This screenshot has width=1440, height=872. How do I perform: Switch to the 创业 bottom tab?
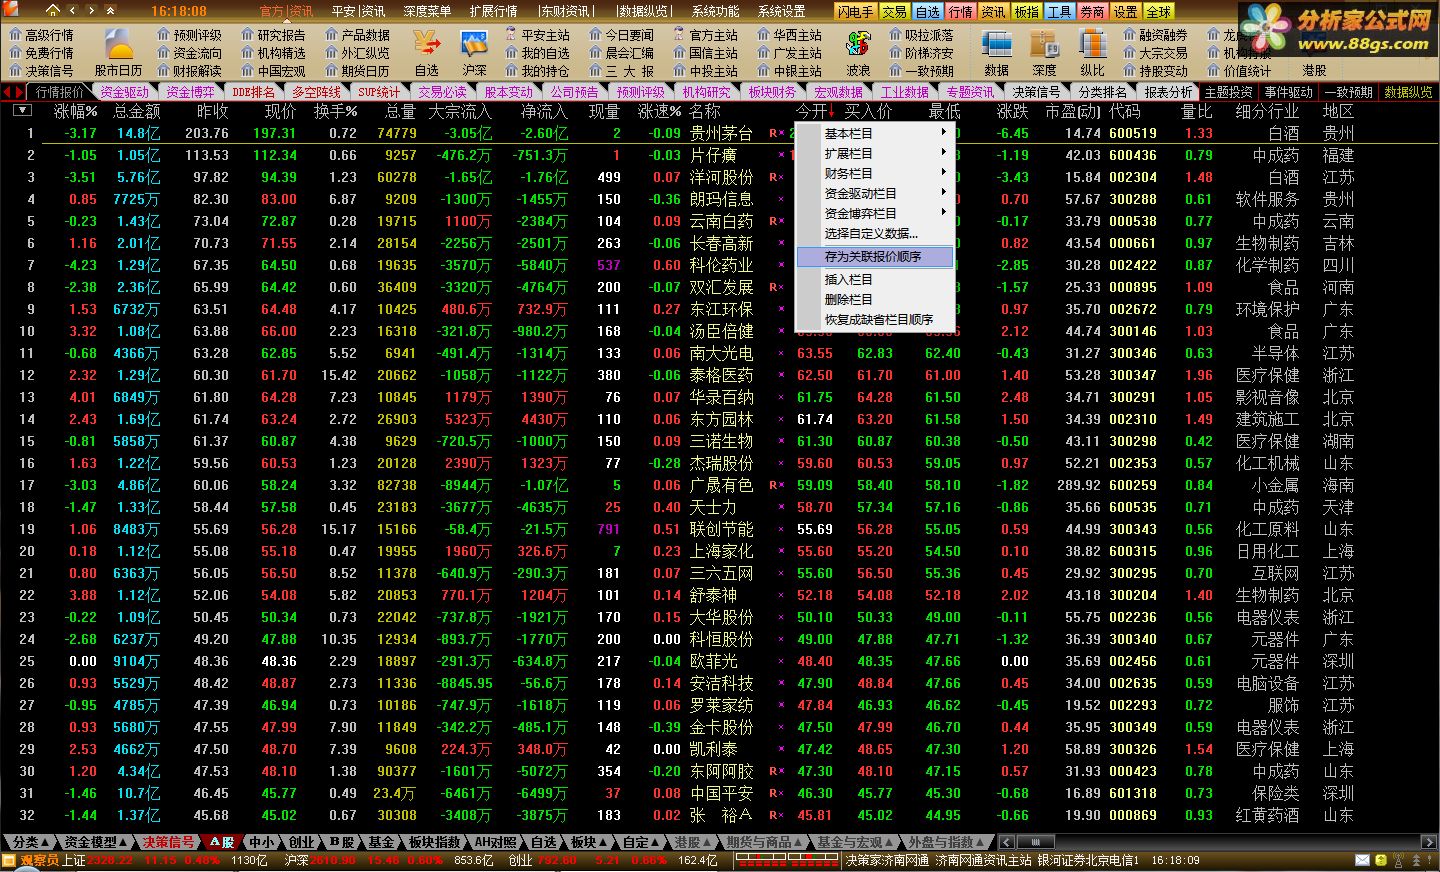pyautogui.click(x=301, y=842)
